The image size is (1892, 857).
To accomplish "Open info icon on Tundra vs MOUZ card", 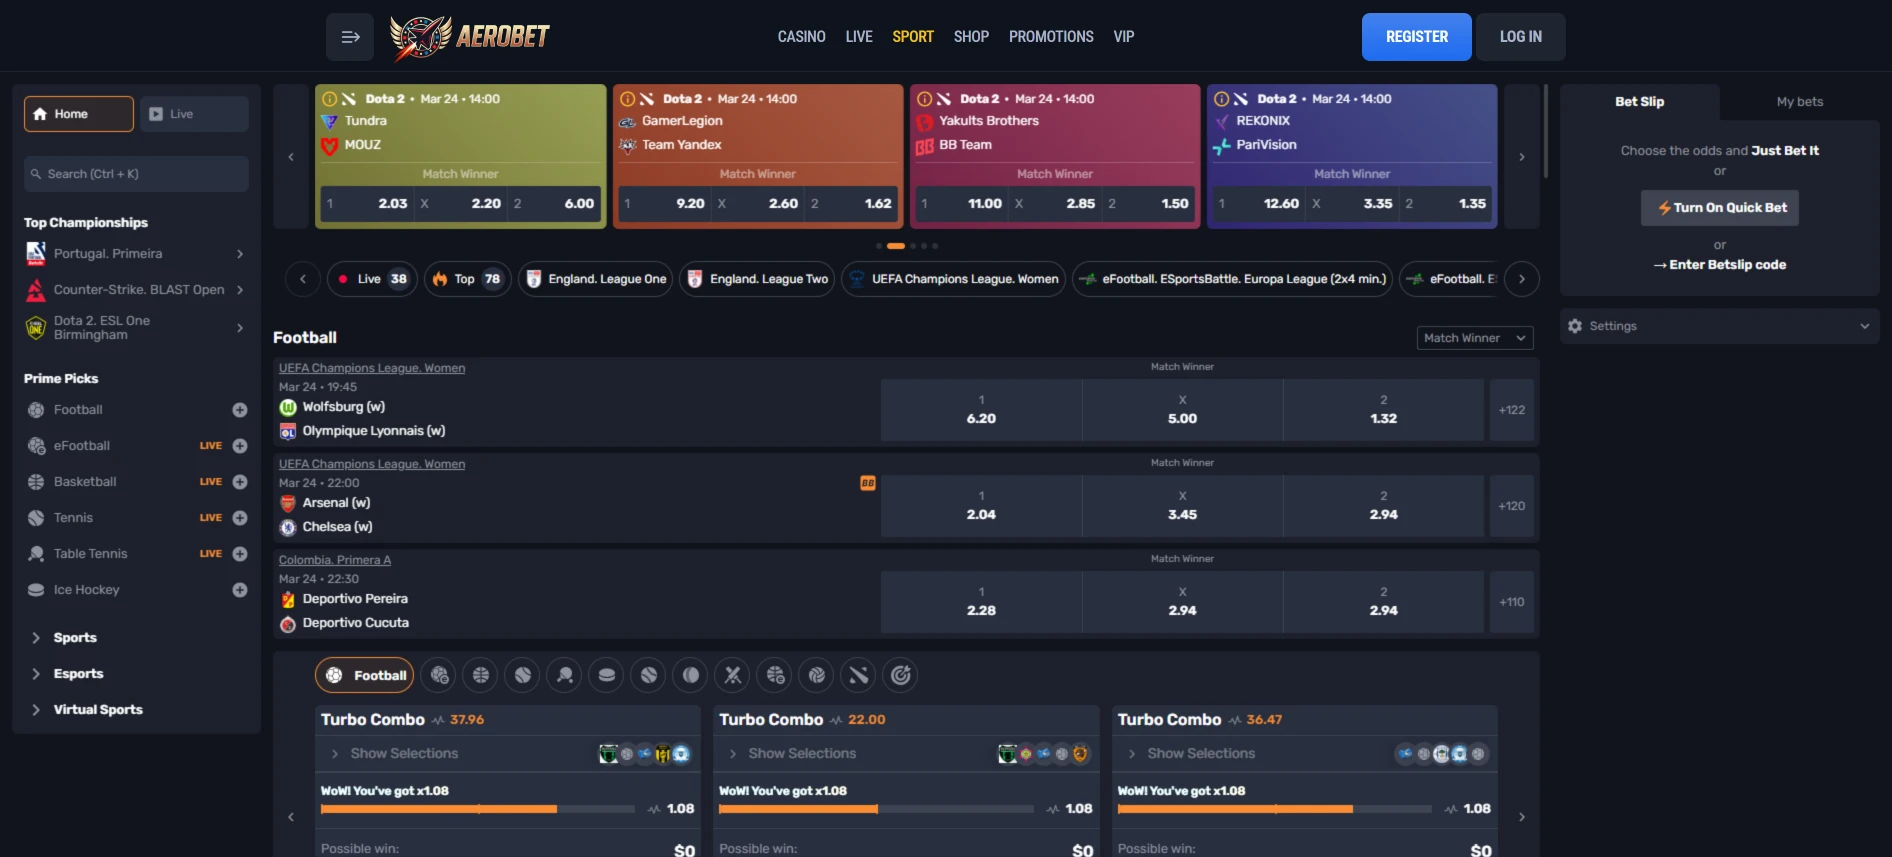I will [x=329, y=99].
